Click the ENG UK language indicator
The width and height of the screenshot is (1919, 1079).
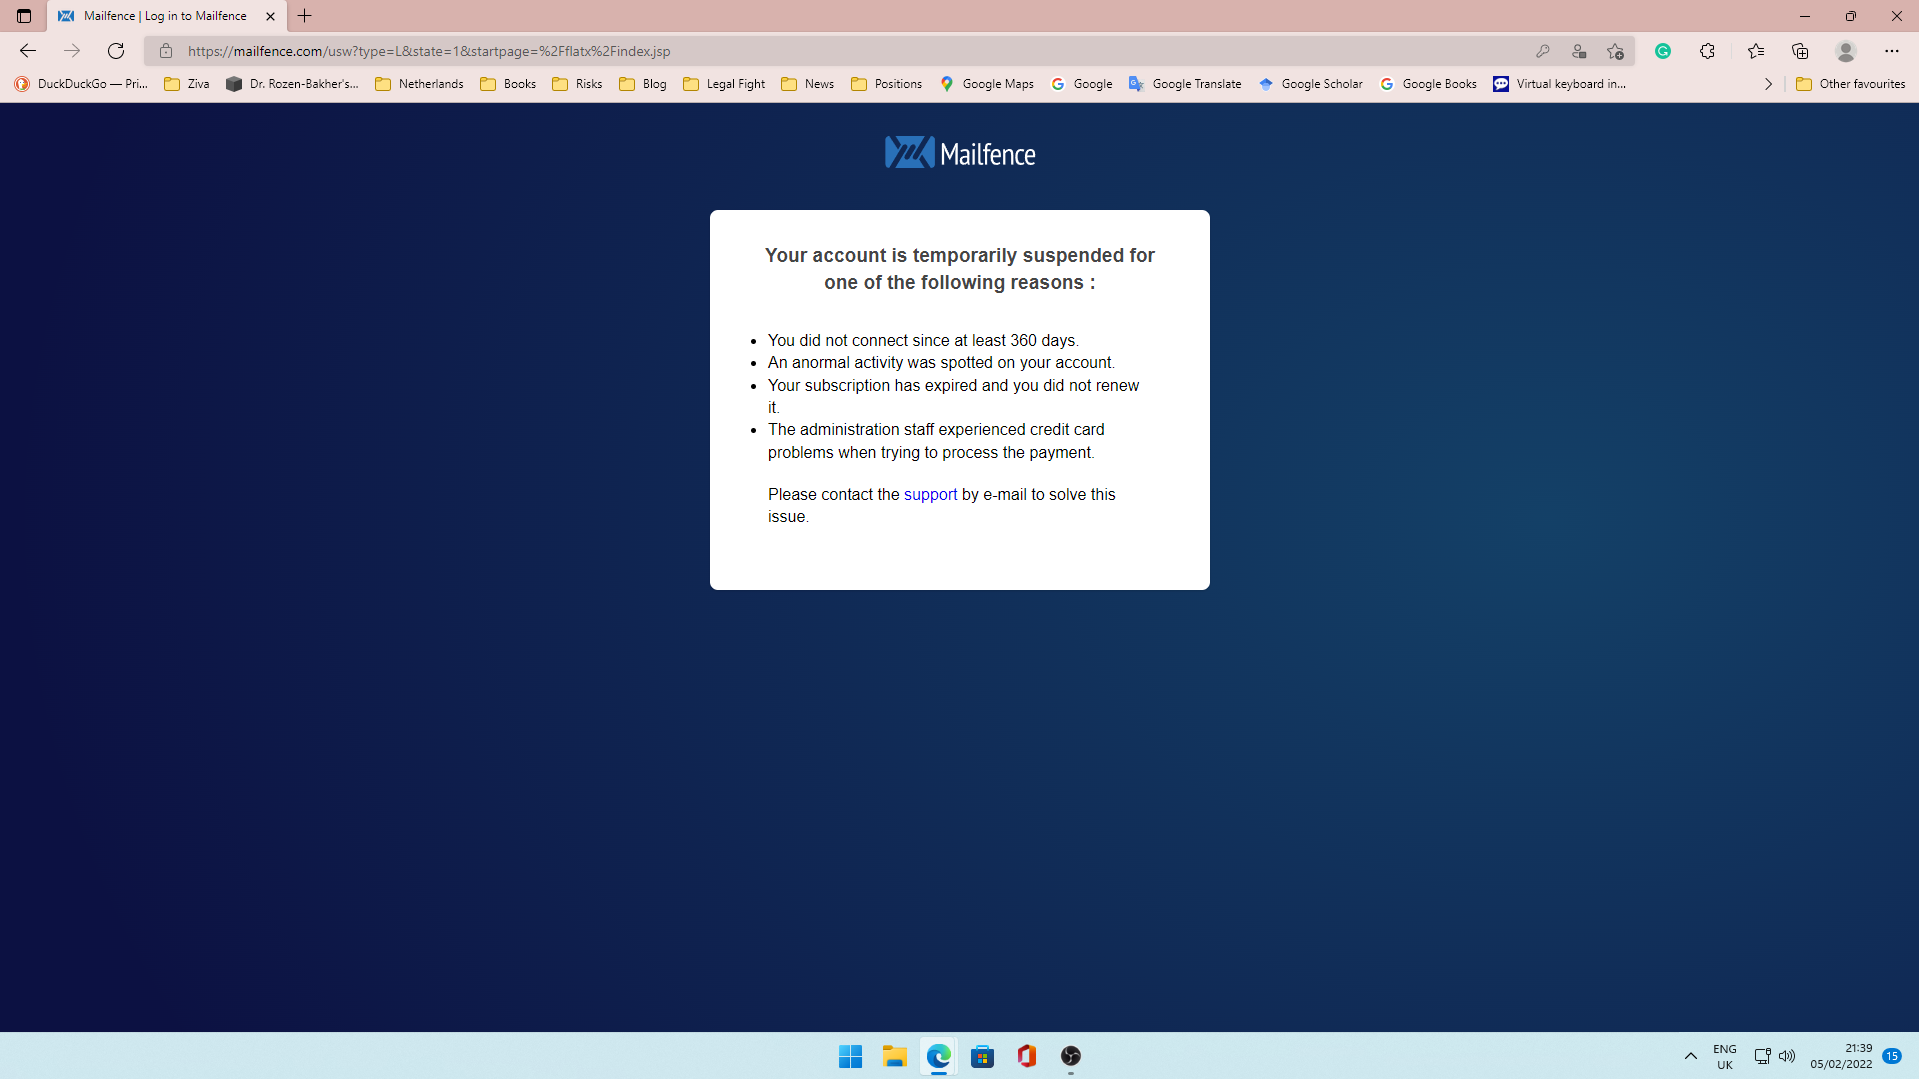[1725, 1056]
